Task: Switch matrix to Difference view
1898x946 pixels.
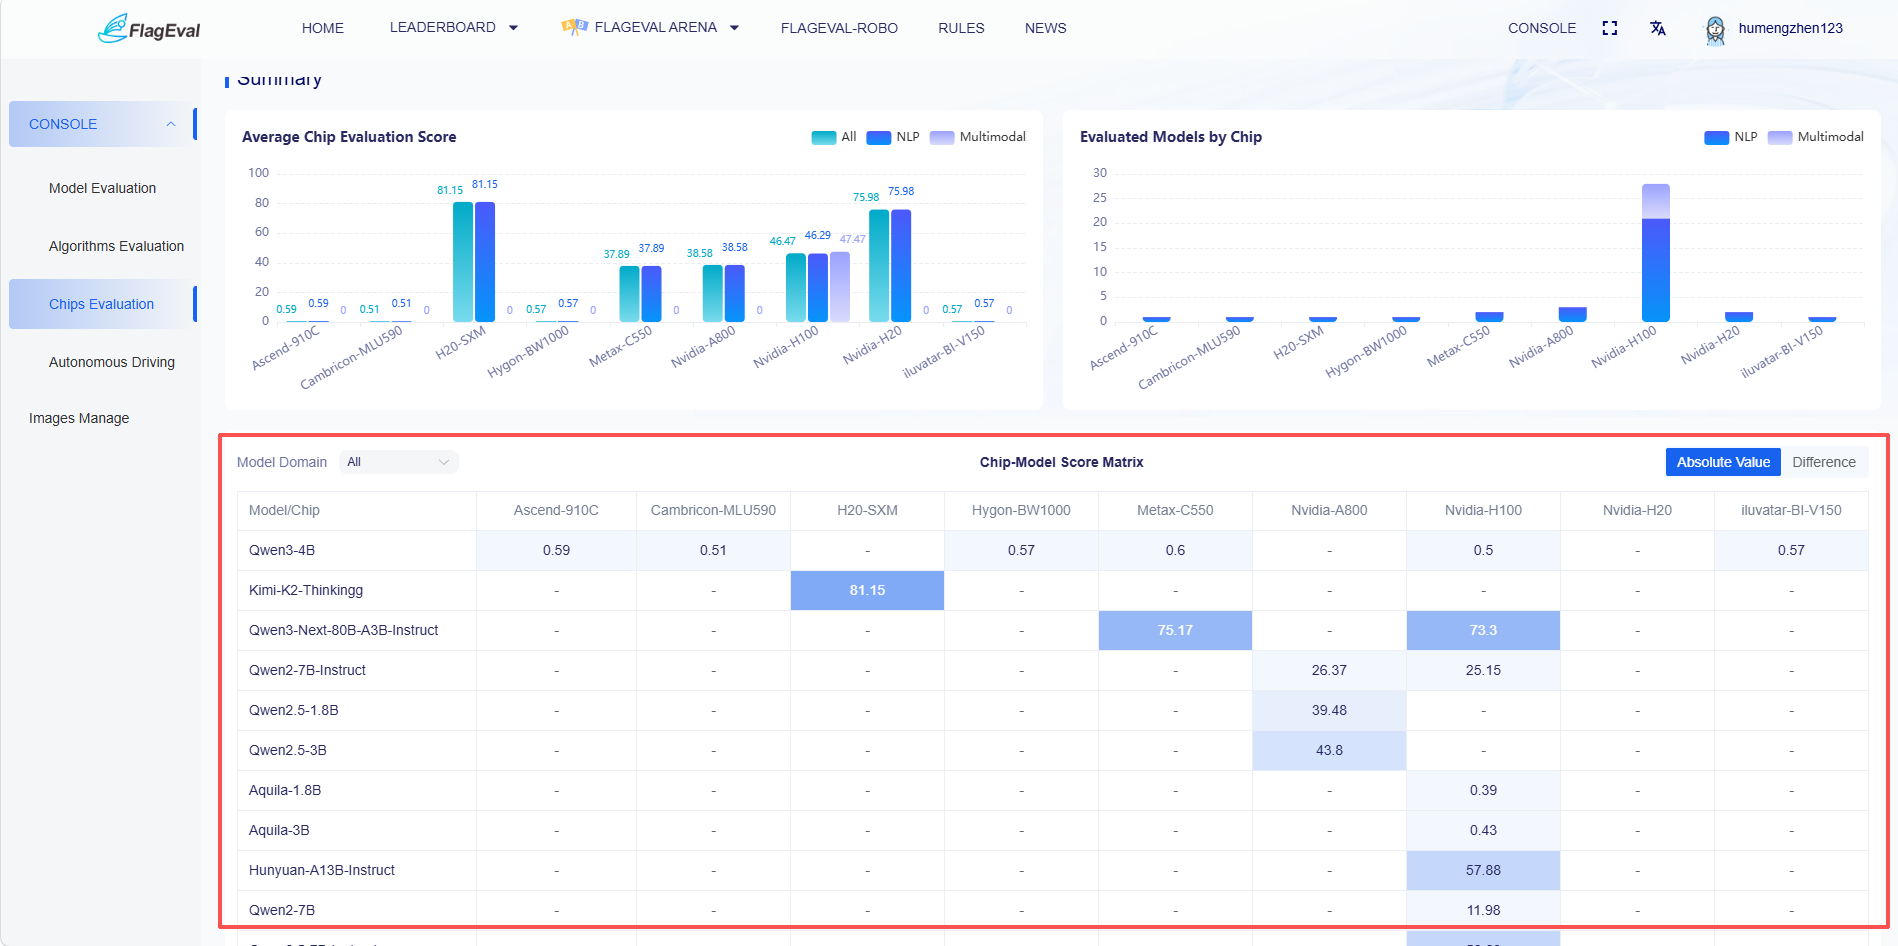Action: [x=1824, y=462]
